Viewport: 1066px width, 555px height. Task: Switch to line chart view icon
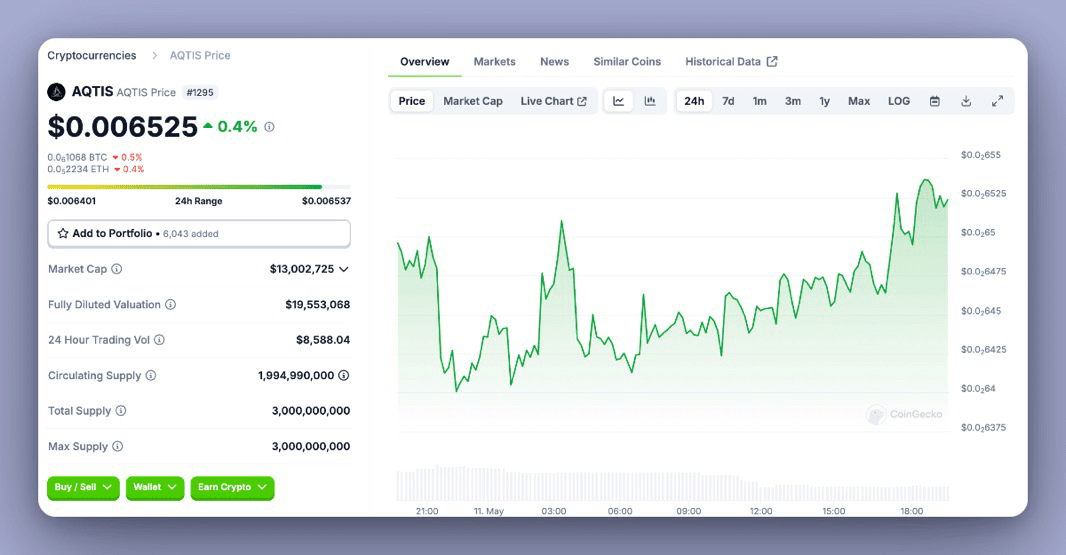(619, 101)
